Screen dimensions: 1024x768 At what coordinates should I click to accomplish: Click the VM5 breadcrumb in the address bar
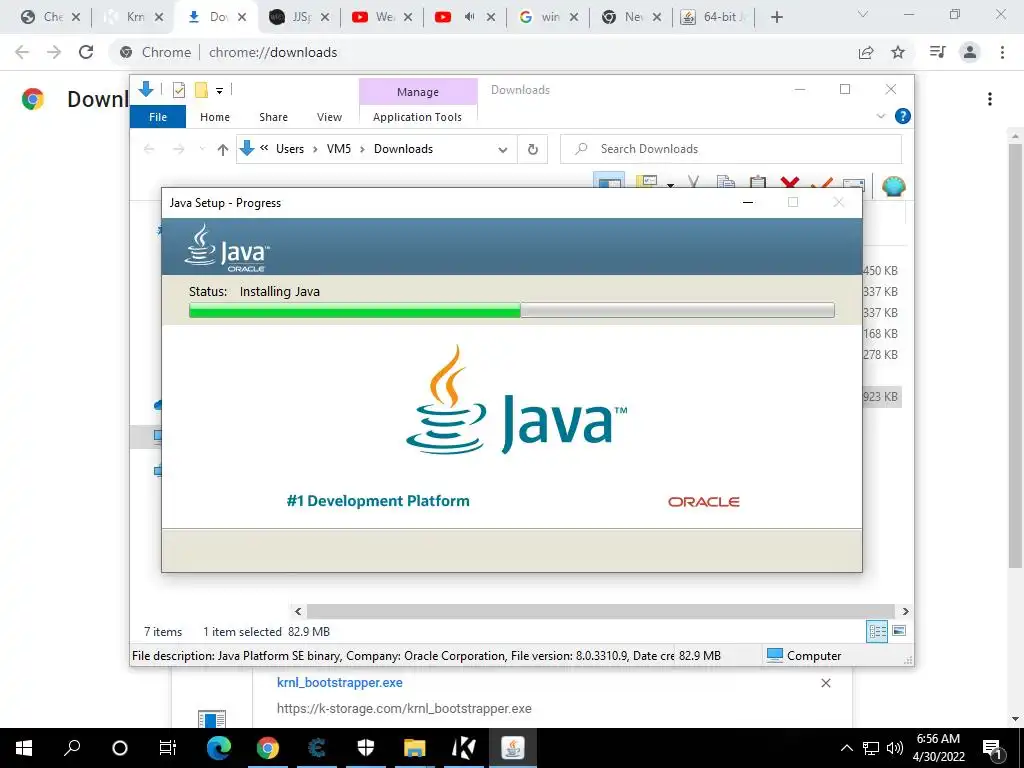pos(339,149)
